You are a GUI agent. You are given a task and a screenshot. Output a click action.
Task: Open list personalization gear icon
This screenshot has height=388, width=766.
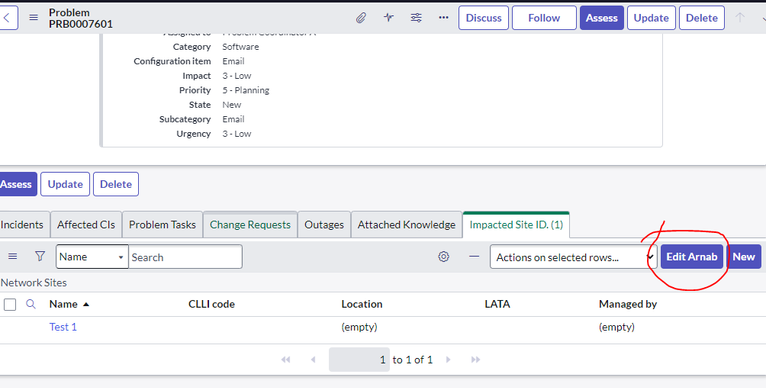click(444, 256)
